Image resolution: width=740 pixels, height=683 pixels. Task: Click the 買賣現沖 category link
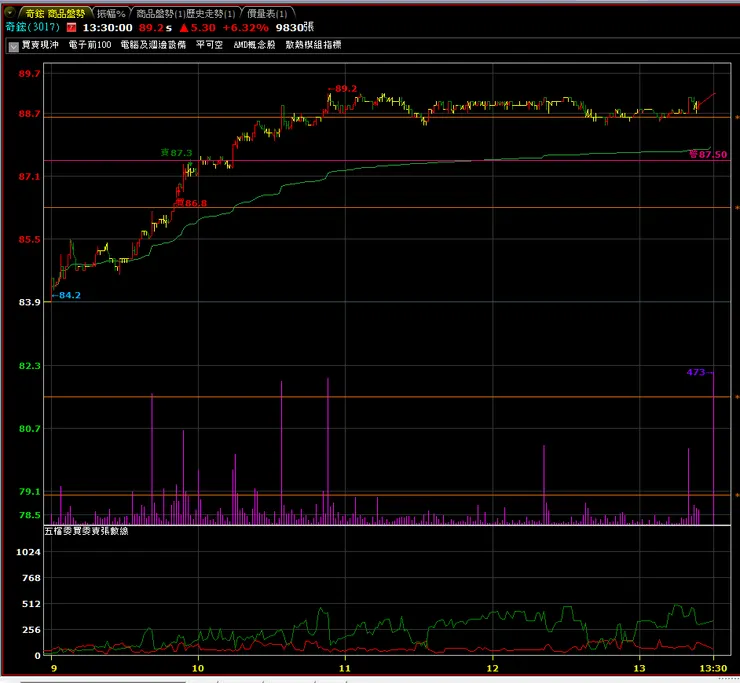click(40, 45)
